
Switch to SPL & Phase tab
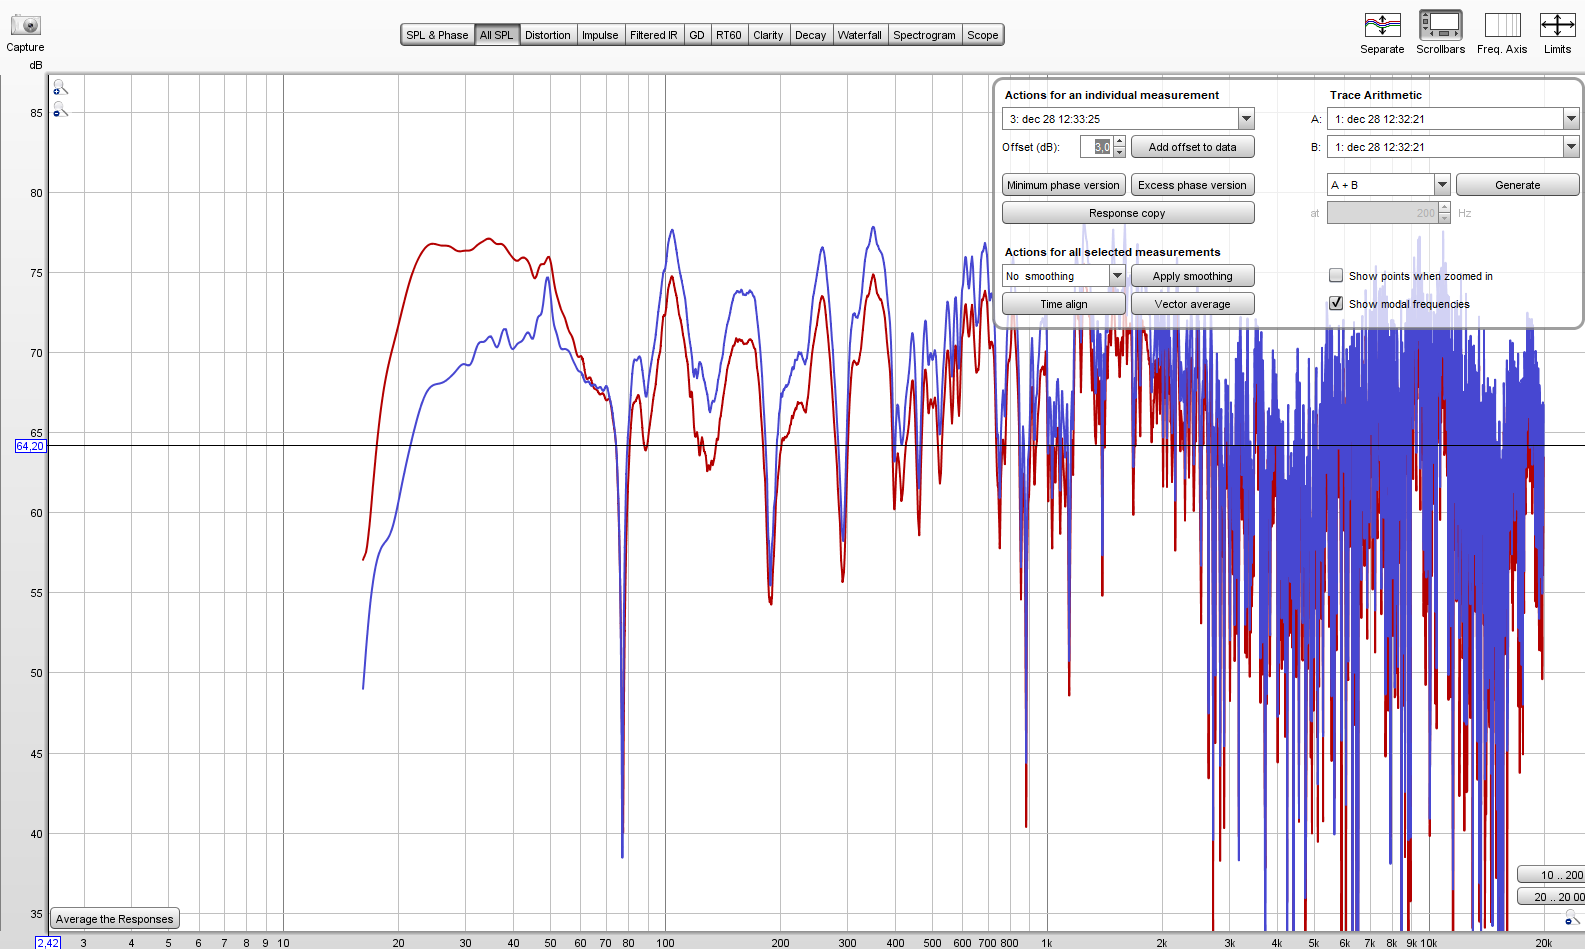click(437, 35)
